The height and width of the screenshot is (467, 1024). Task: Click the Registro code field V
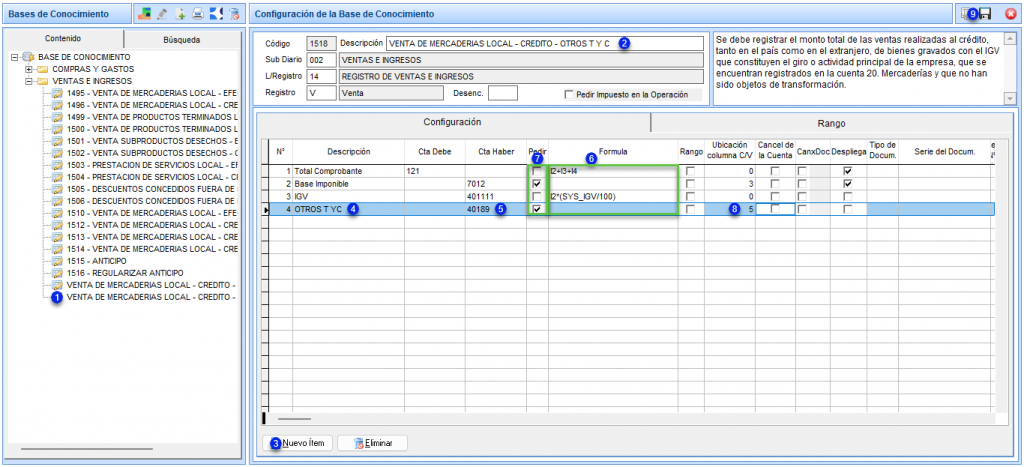pos(321,93)
